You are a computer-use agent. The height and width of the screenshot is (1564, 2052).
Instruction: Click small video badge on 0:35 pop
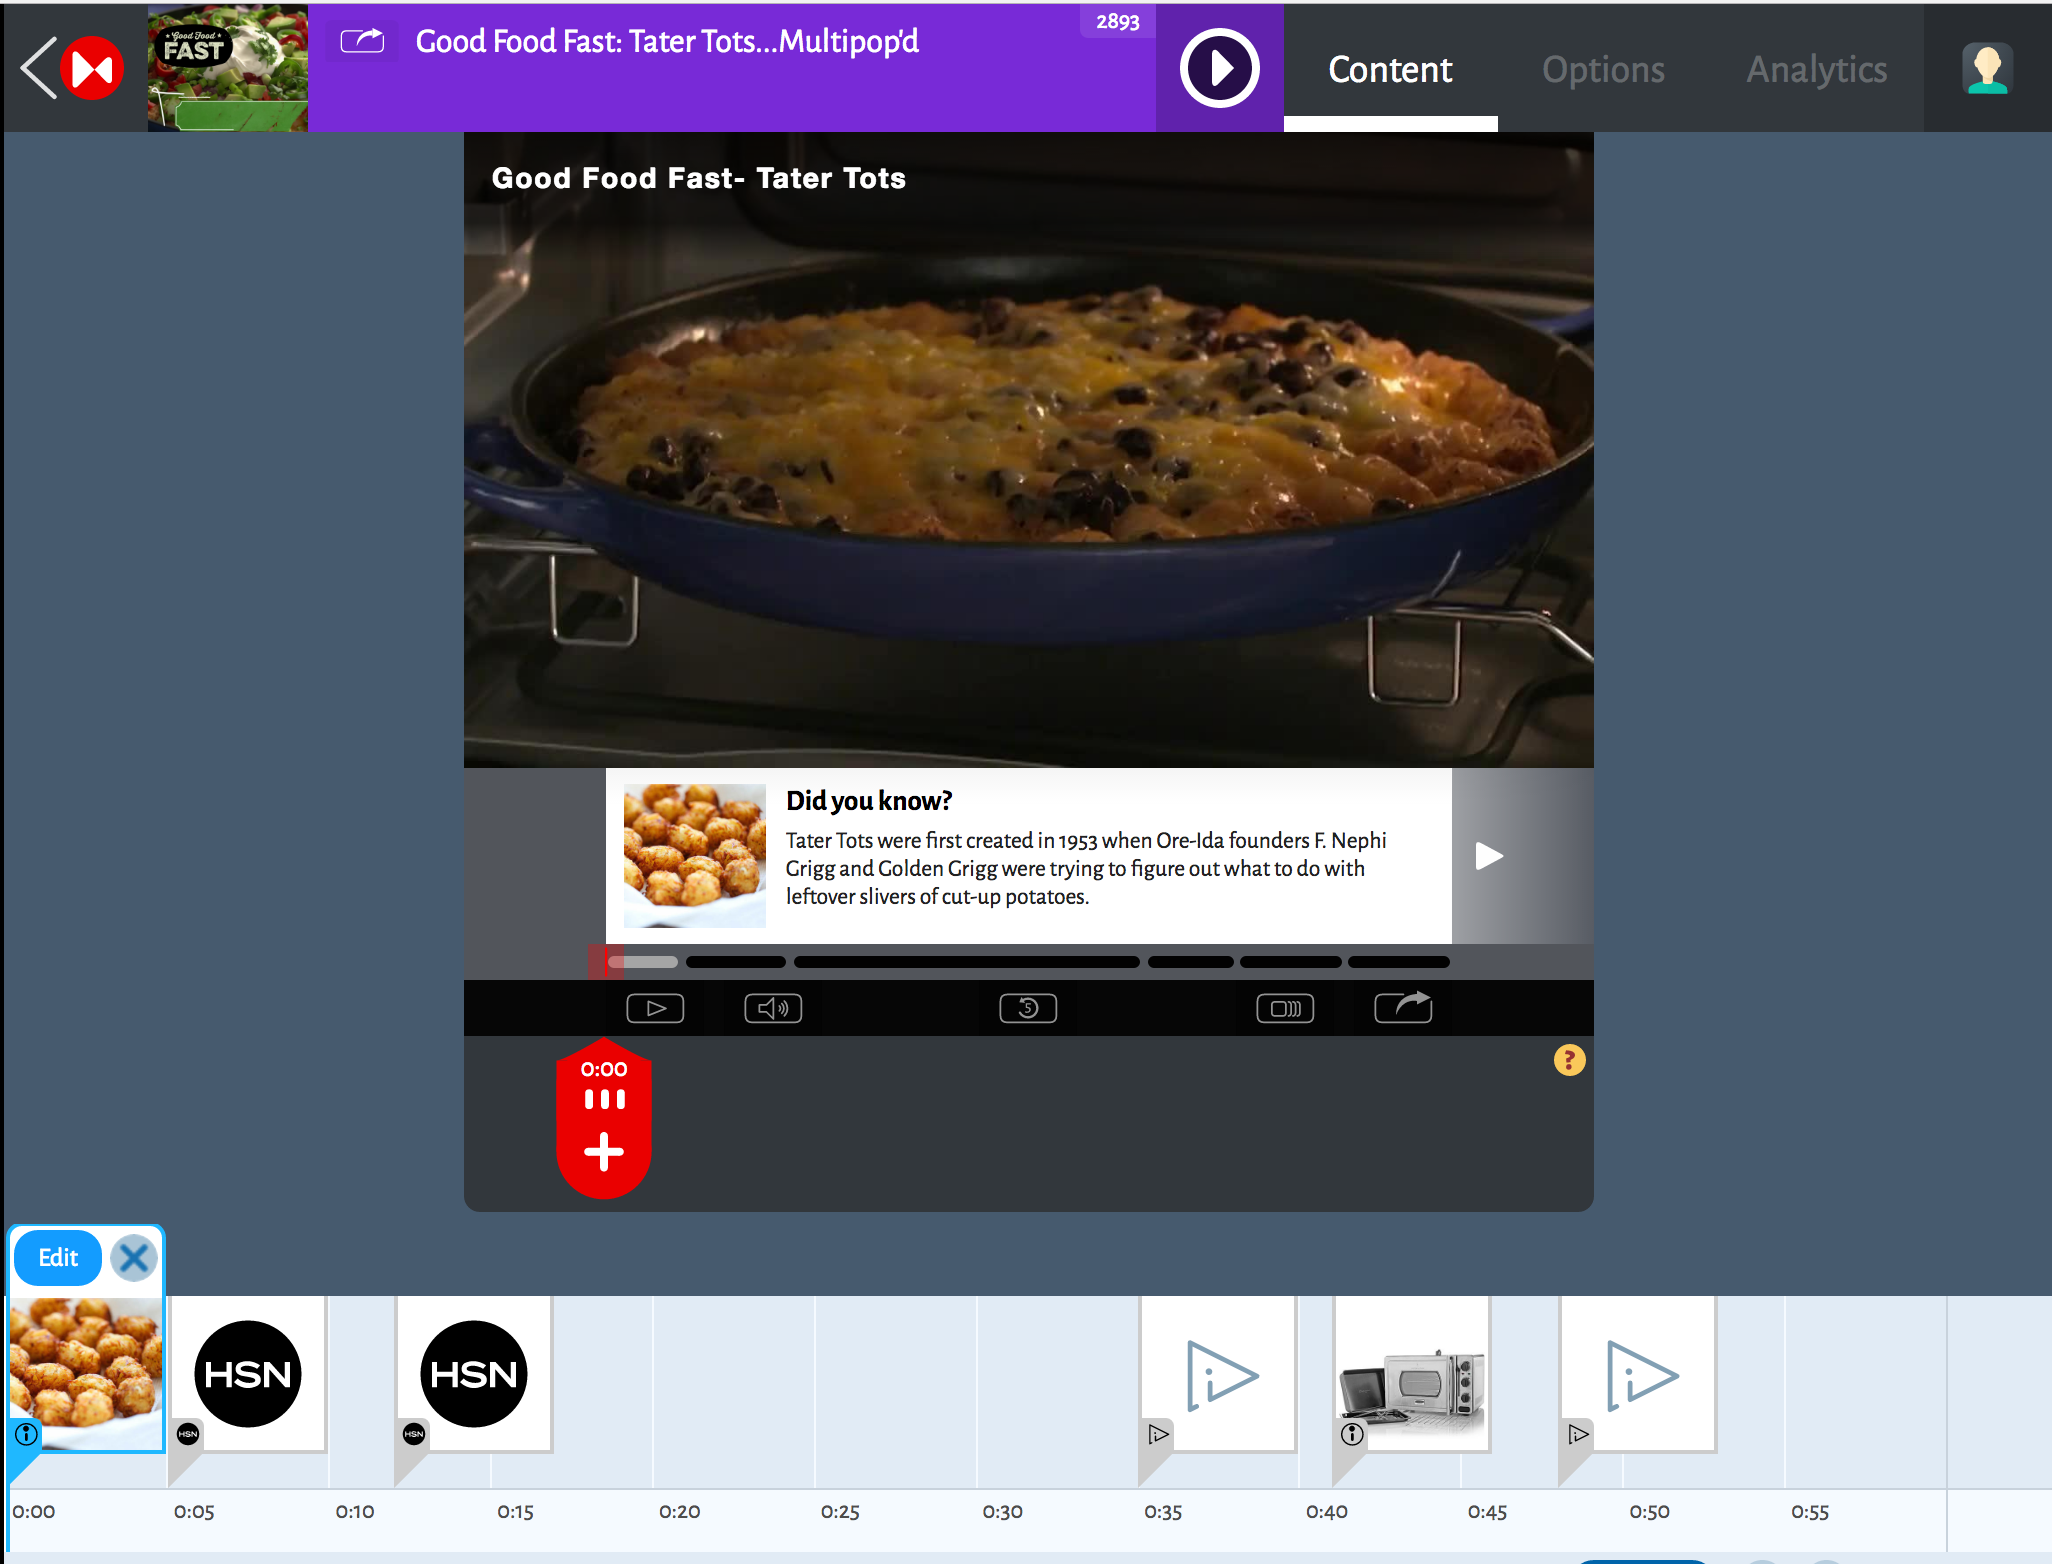(1158, 1434)
